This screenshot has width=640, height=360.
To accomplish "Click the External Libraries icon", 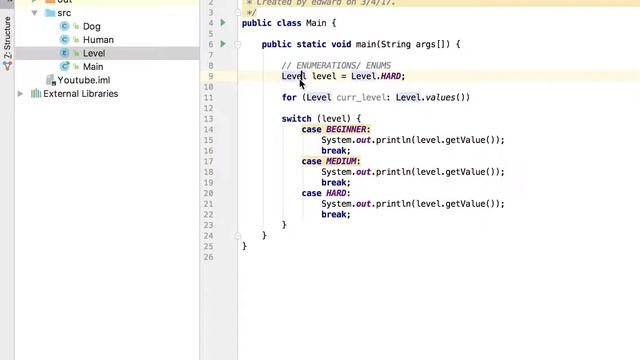I will point(36,93).
